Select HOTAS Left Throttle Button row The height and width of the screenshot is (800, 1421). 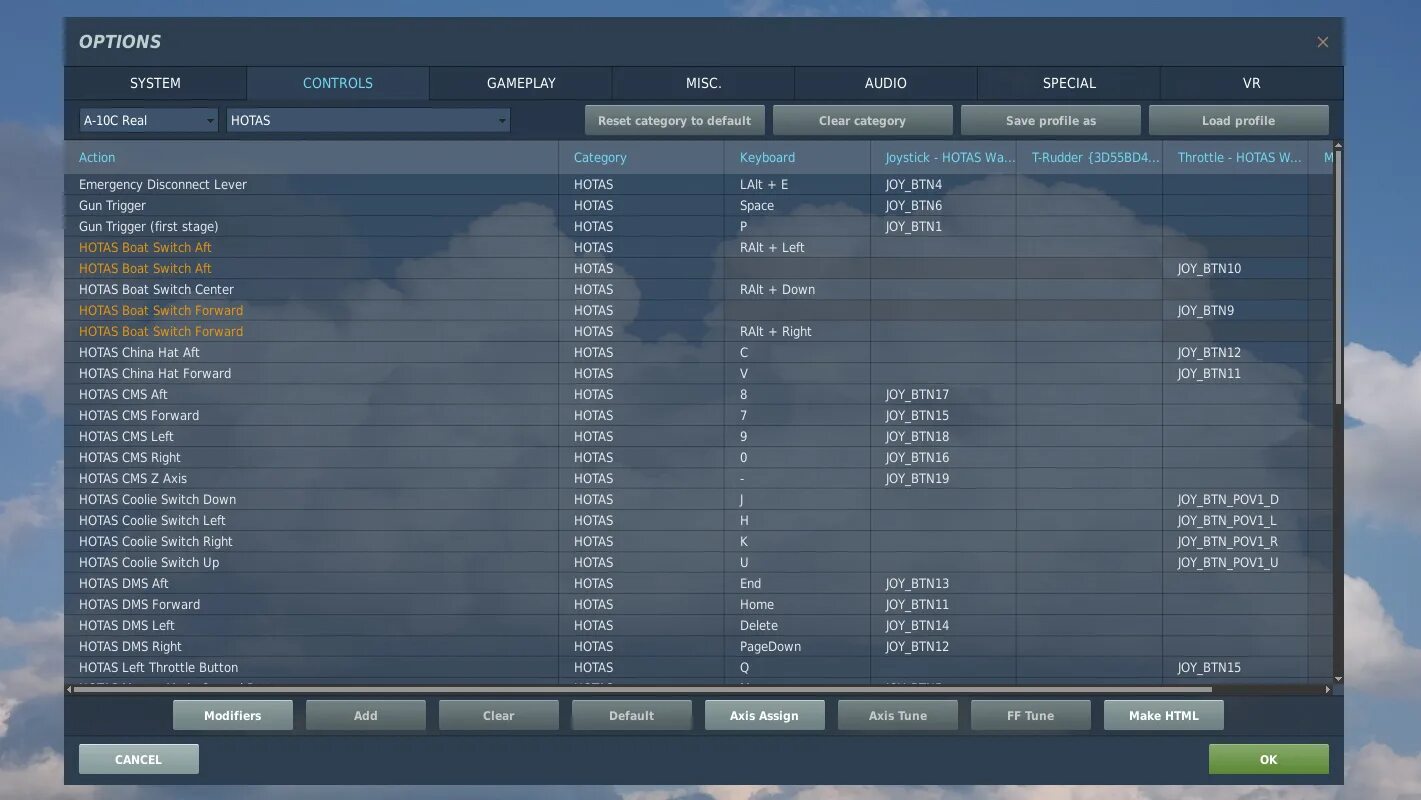coord(699,667)
